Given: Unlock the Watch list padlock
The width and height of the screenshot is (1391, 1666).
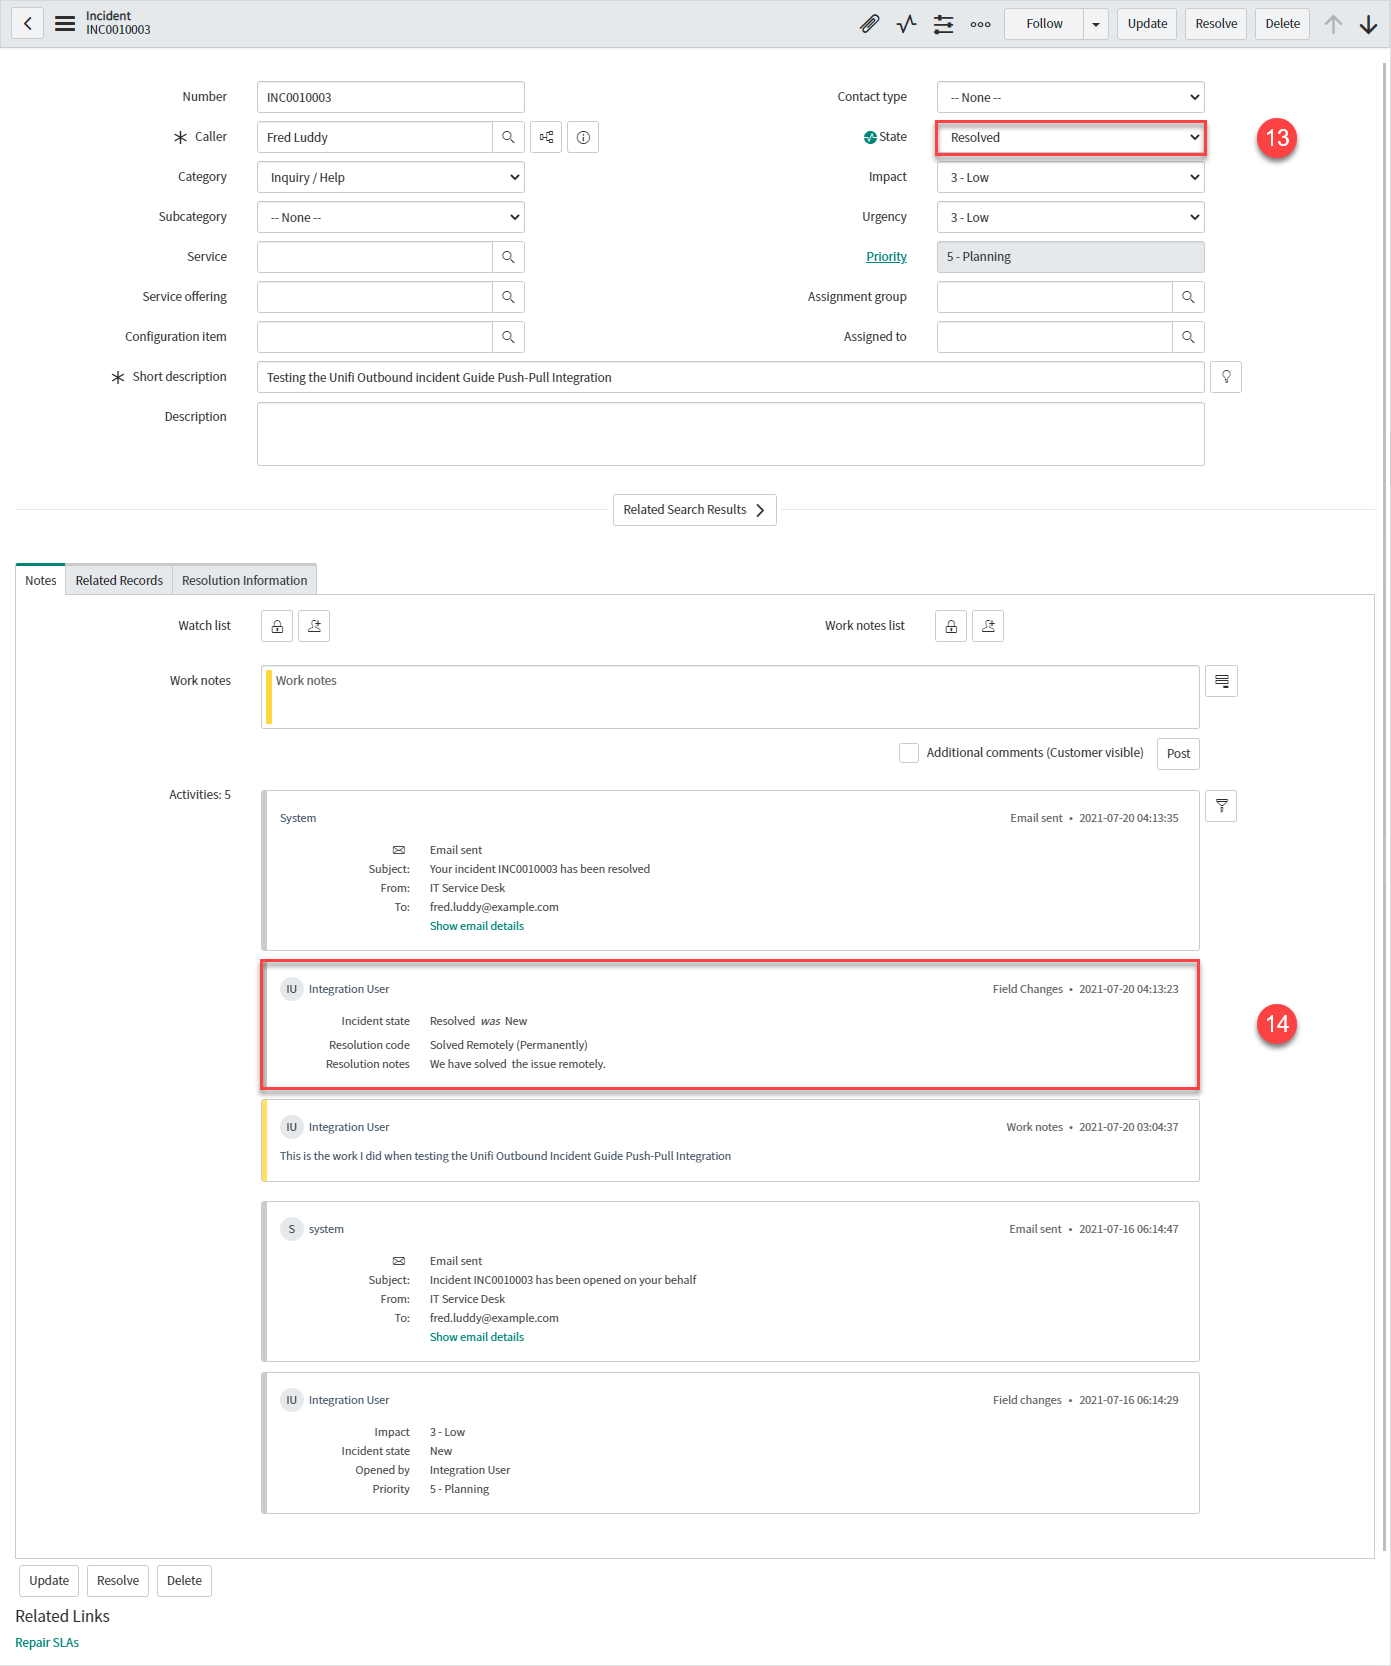Looking at the screenshot, I should (277, 626).
